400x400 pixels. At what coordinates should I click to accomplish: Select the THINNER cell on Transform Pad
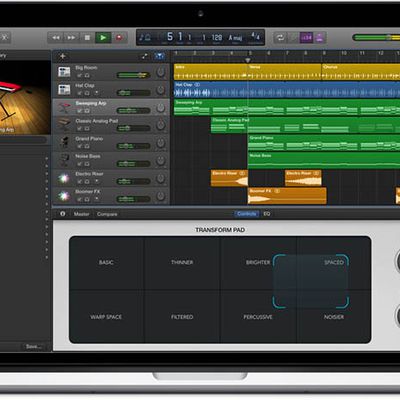coord(182,263)
